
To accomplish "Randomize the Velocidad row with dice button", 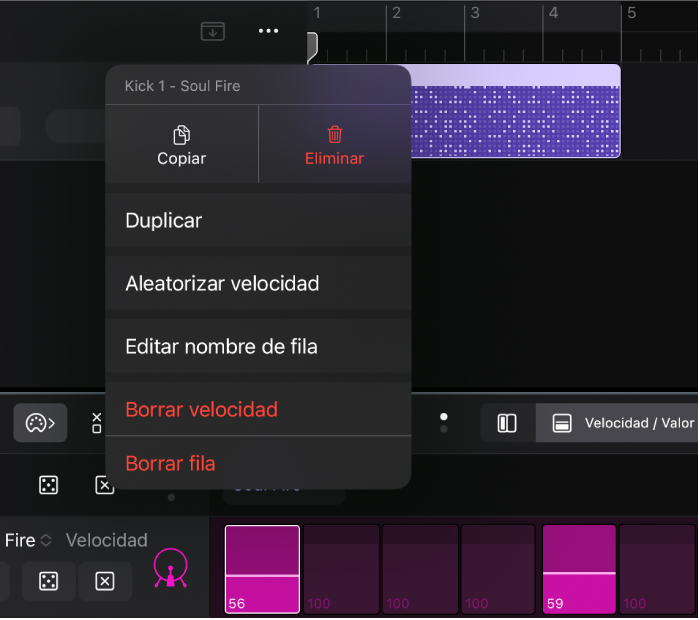I will (x=49, y=583).
